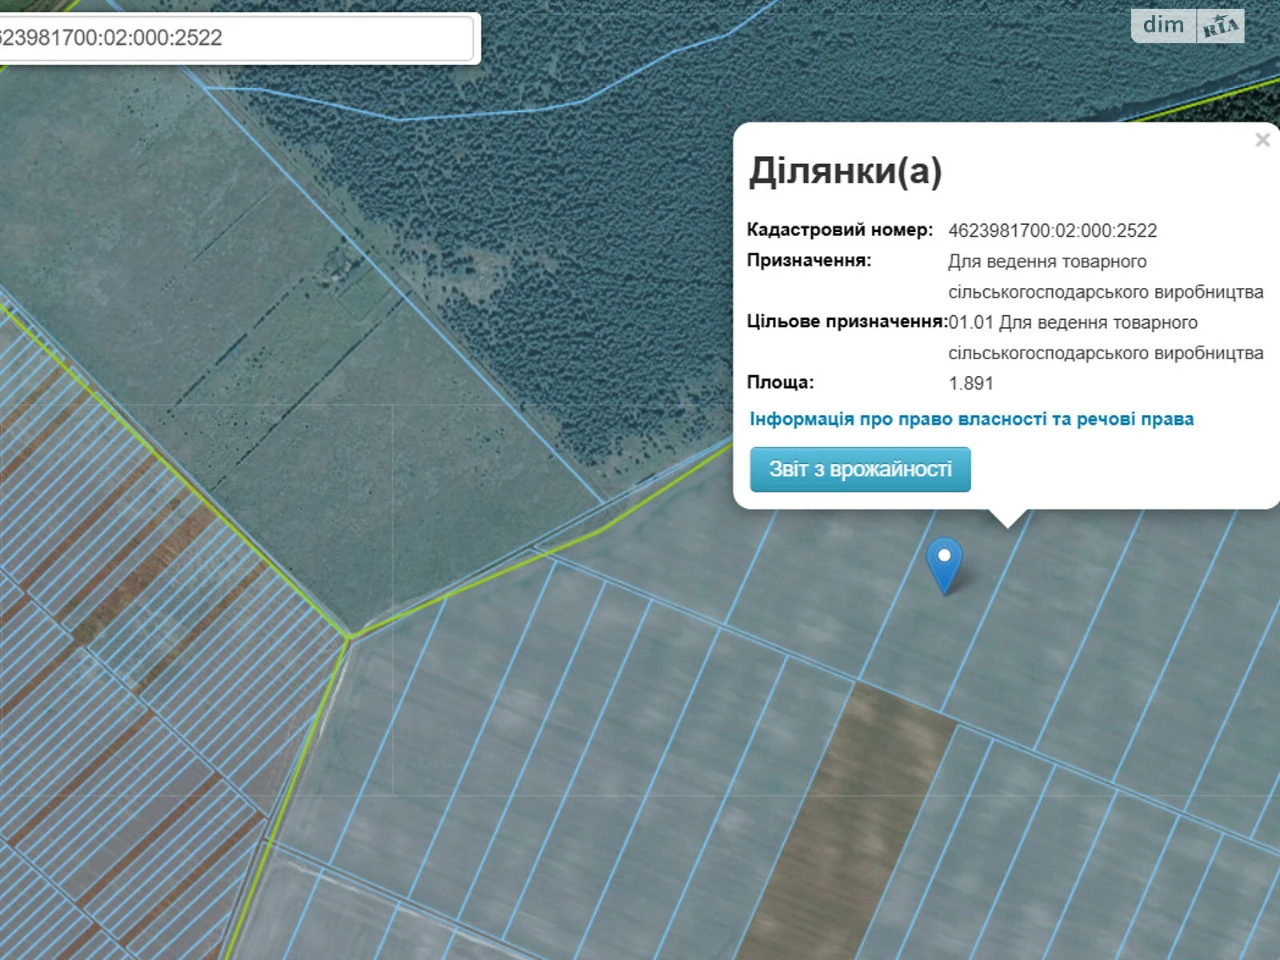Open the Звіт з врожайності report
This screenshot has width=1280, height=960.
[x=860, y=469]
